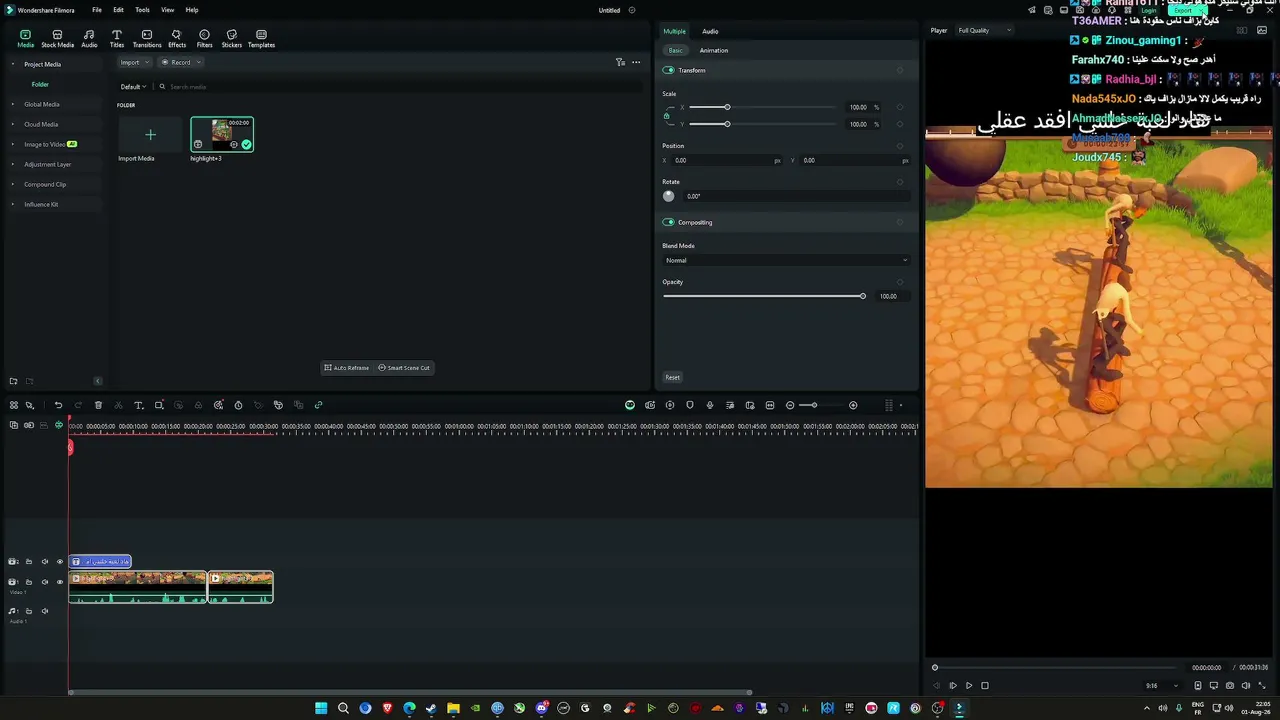The image size is (1280, 720).
Task: Mute the Audio 1 track
Action: tap(44, 611)
